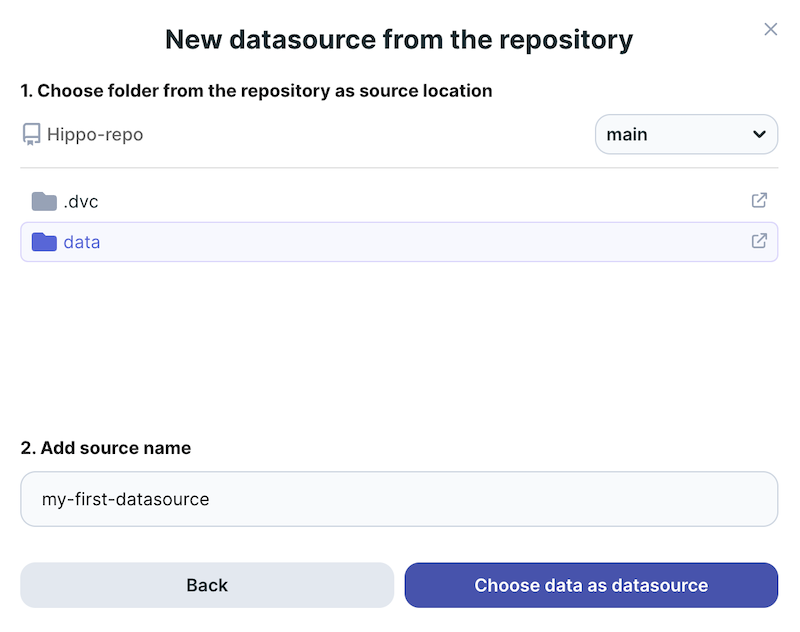
Task: Click the blue data folder icon
Action: (x=44, y=242)
